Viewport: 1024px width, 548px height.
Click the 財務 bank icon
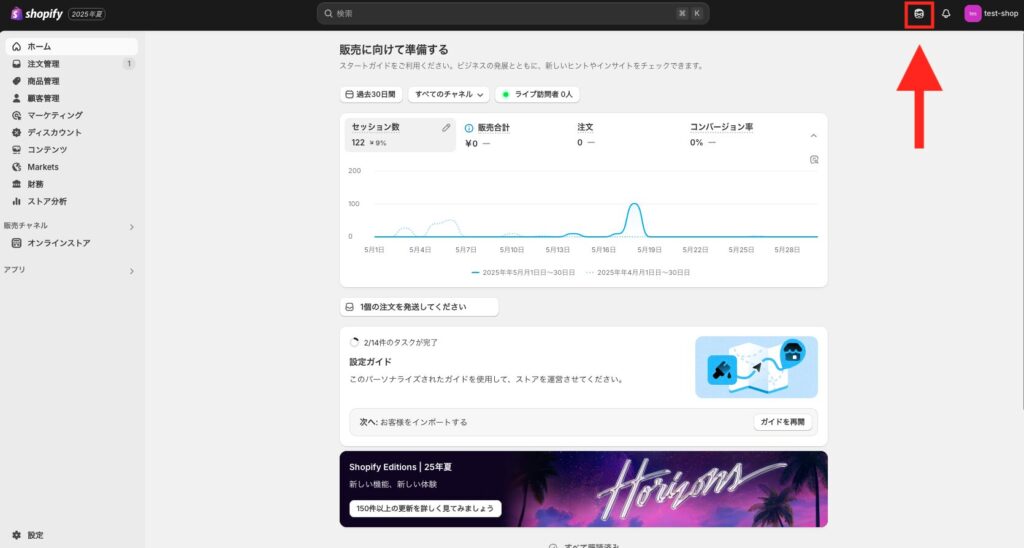16,184
